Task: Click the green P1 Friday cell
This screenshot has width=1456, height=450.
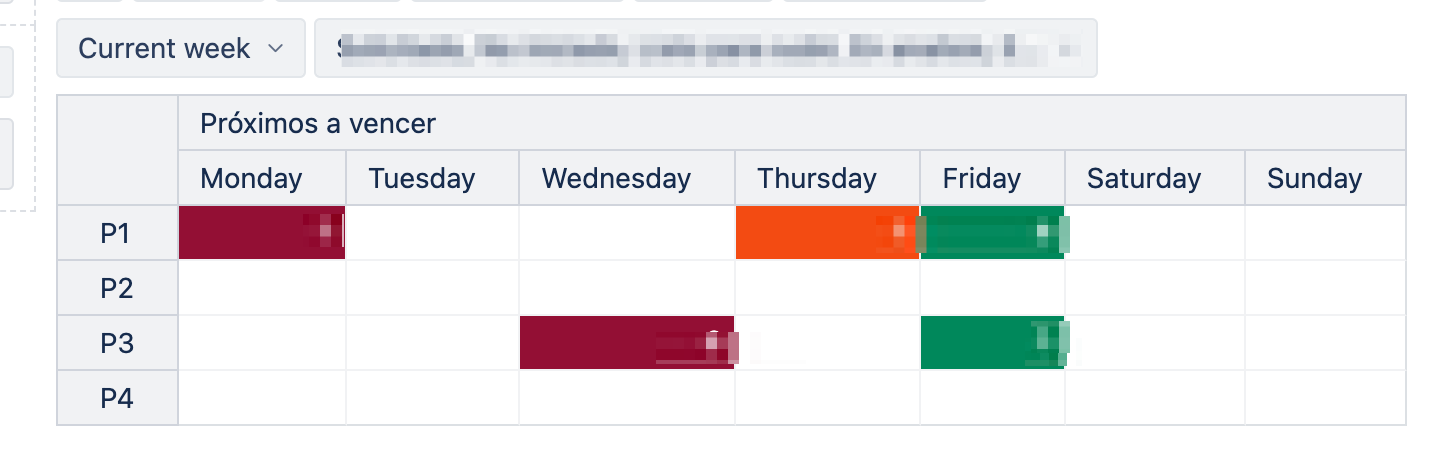Action: point(992,233)
